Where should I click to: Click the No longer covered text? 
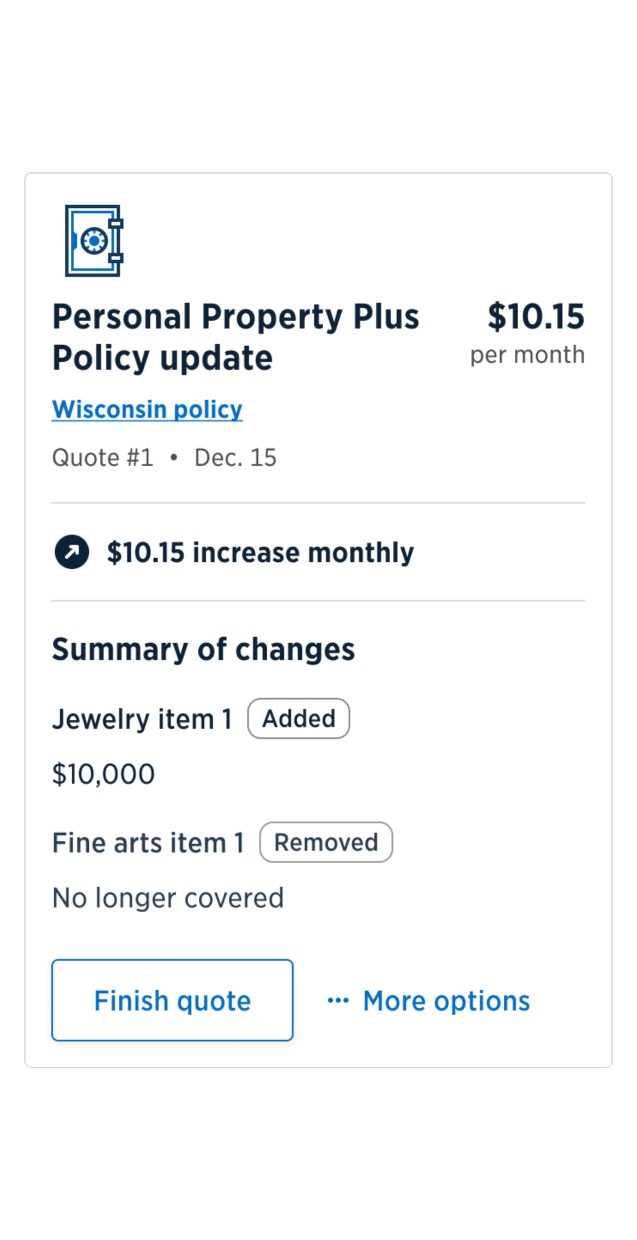168,898
